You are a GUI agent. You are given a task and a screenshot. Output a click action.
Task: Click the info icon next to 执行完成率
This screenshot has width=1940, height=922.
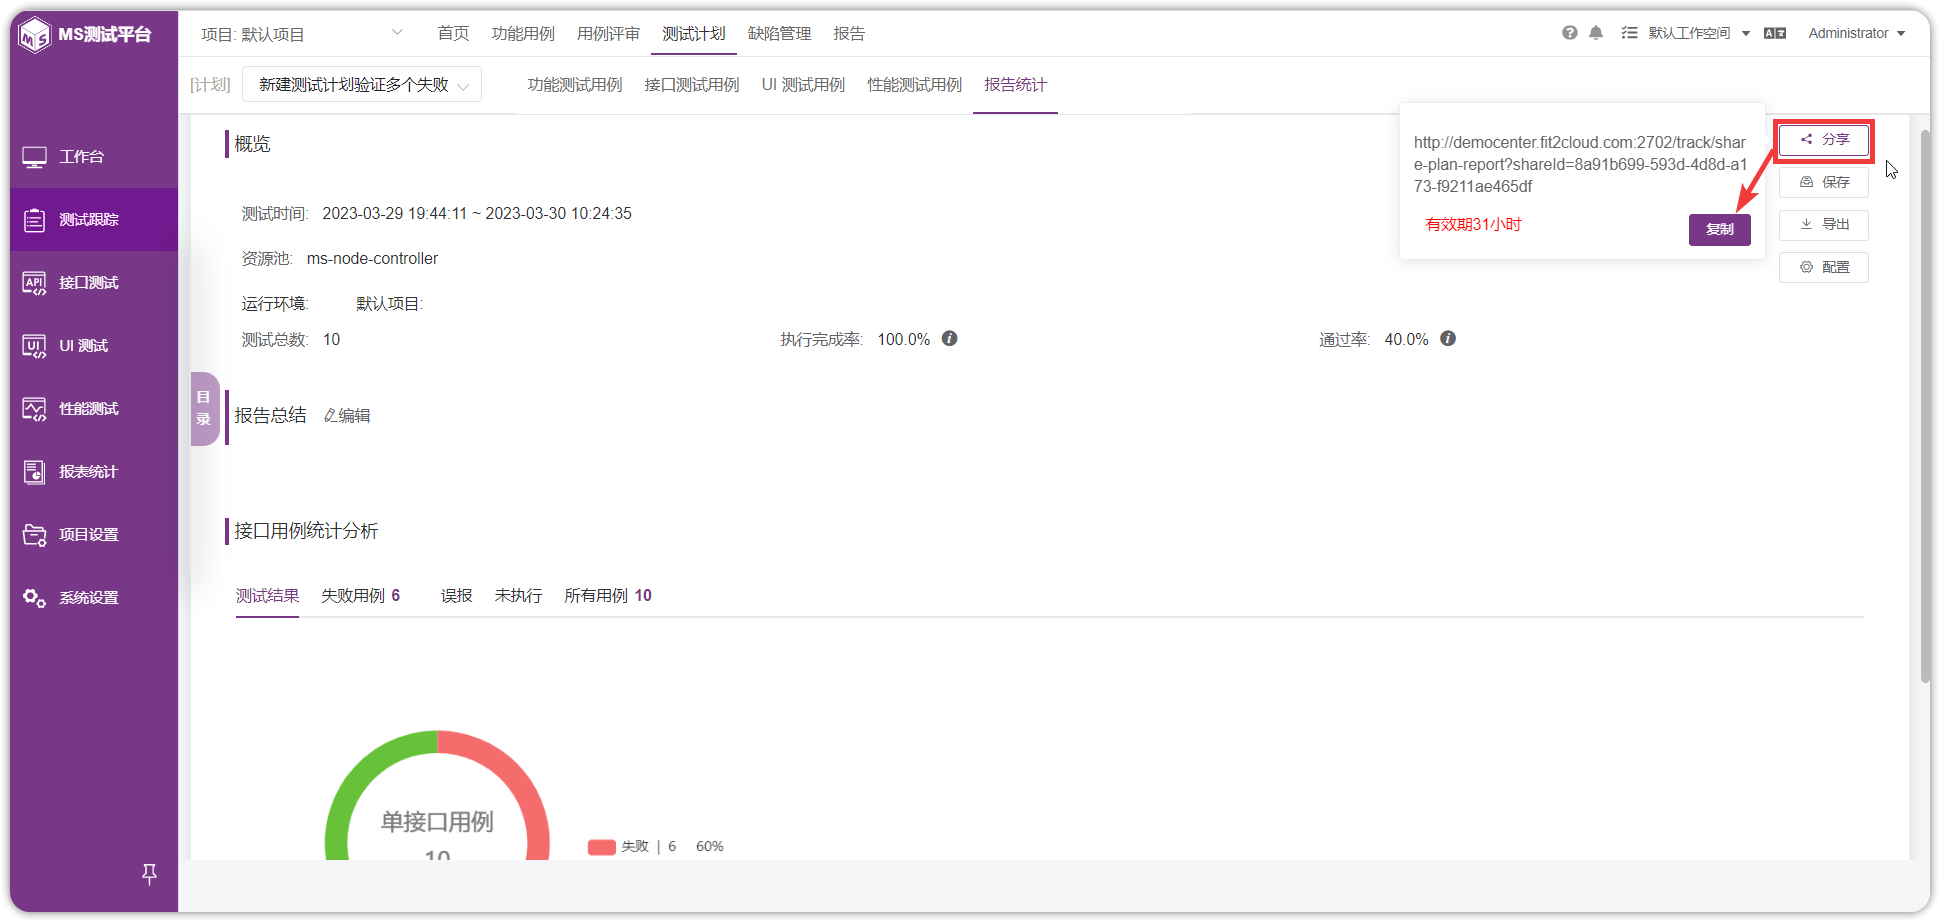coord(950,339)
